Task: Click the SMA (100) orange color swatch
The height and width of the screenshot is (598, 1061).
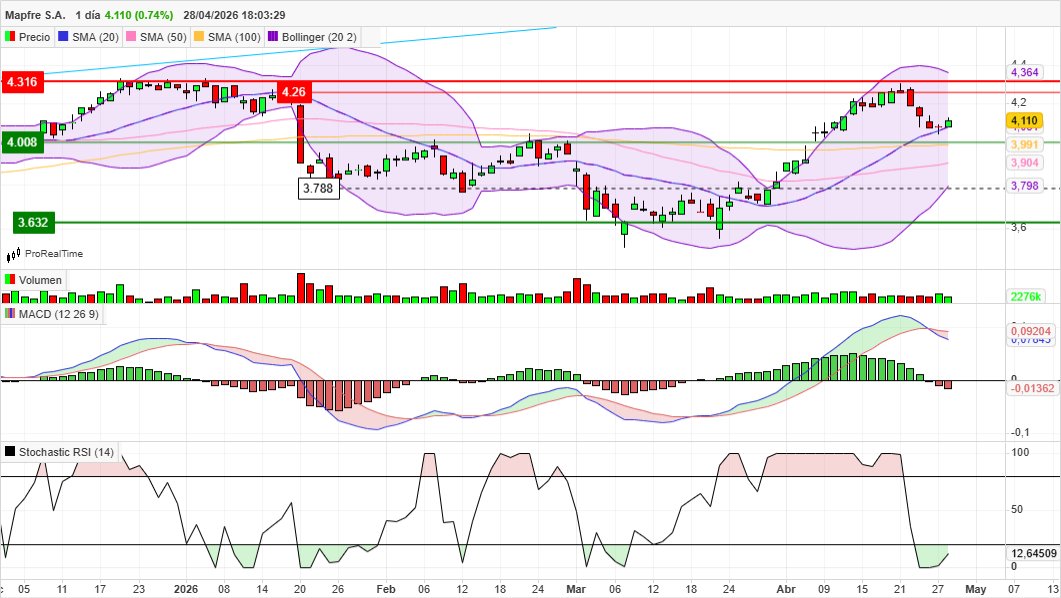Action: [199, 37]
